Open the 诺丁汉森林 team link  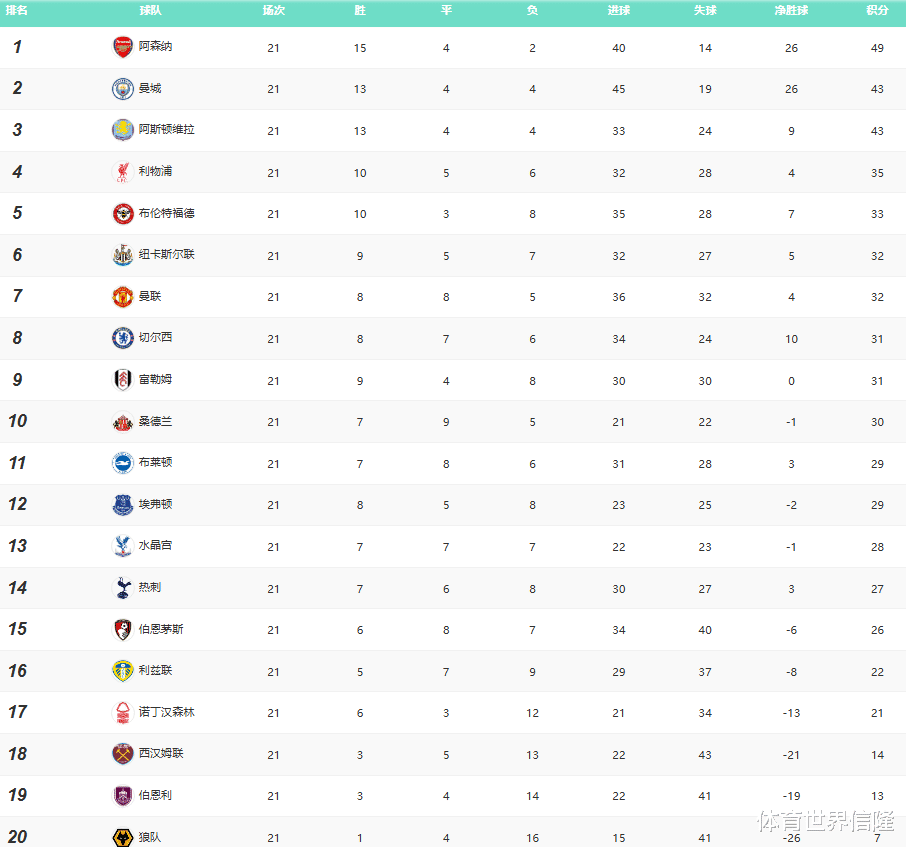[166, 712]
